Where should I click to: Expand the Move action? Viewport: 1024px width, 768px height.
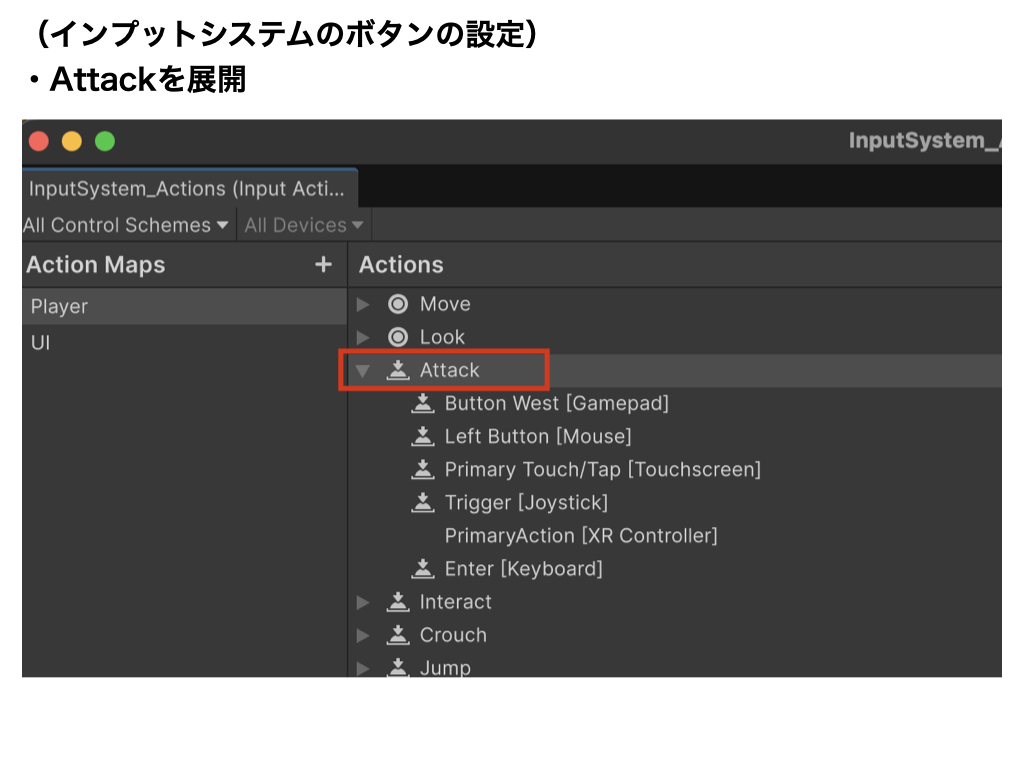tap(363, 304)
